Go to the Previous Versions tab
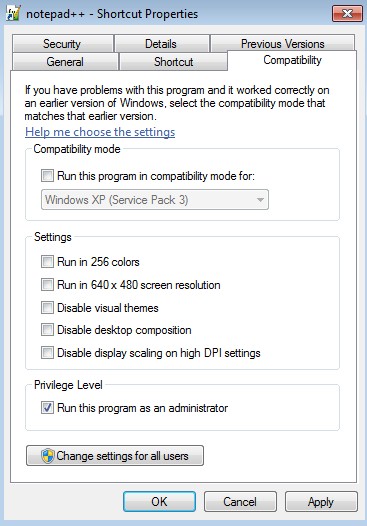Screen dimensions: 367x526 [282, 44]
